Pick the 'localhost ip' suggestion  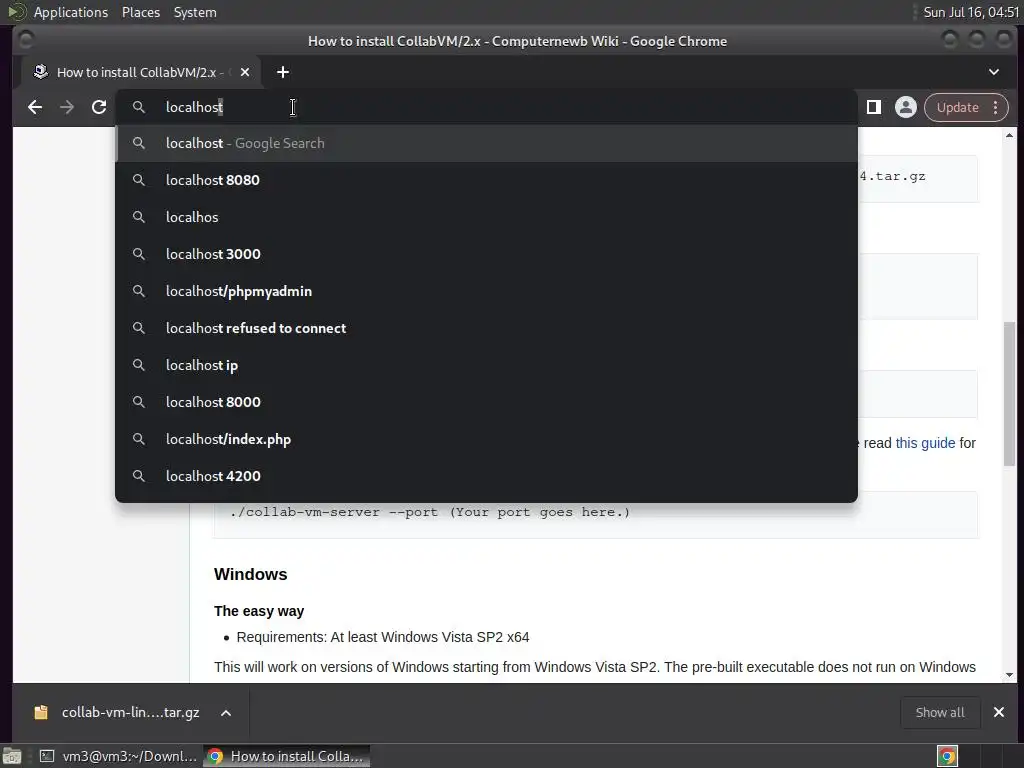point(487,365)
